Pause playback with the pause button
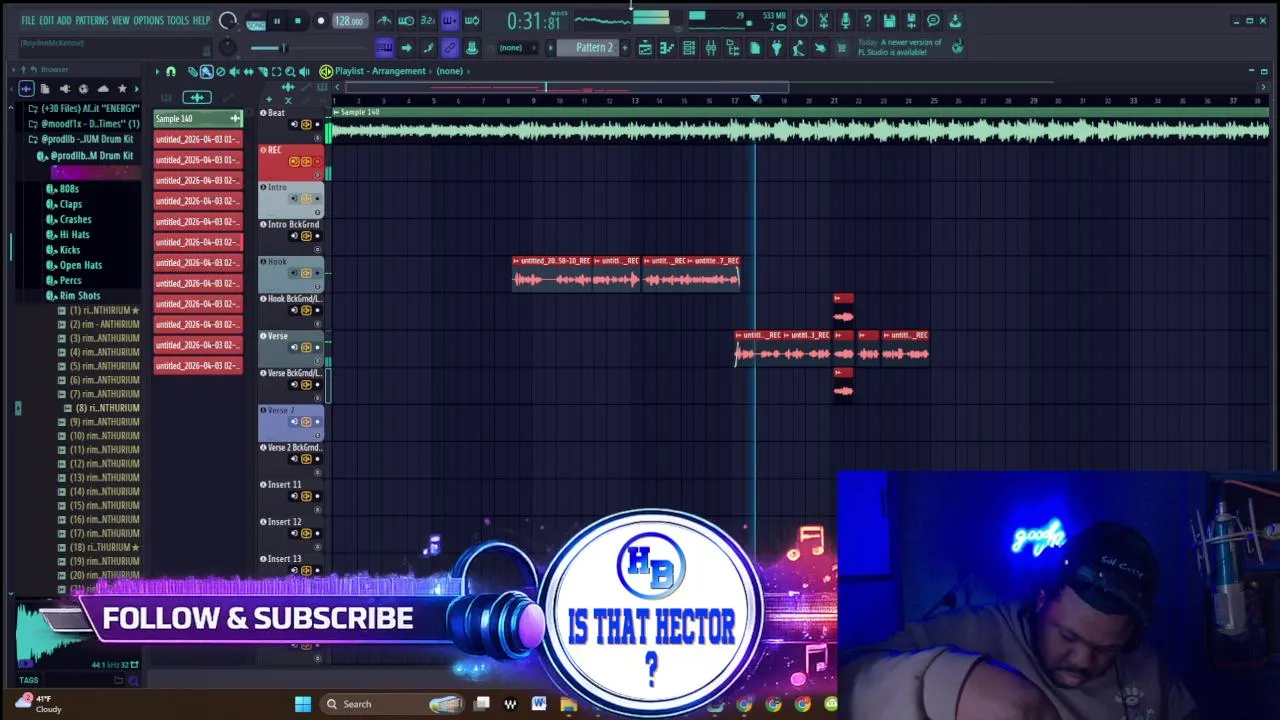1280x720 pixels. (277, 21)
